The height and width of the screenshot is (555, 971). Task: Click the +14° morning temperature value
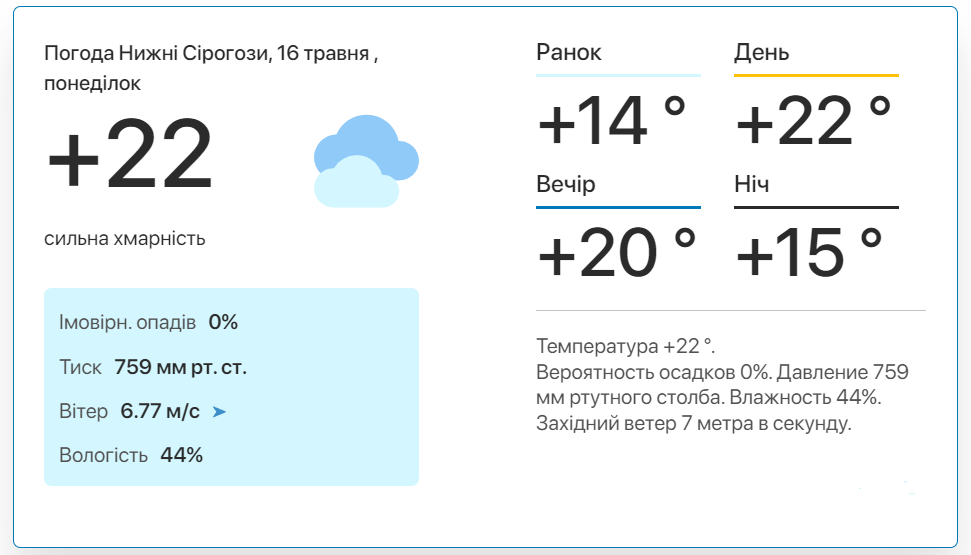point(612,121)
